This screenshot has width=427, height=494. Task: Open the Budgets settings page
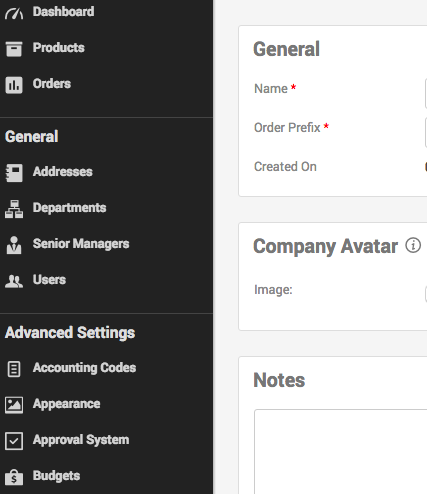click(56, 476)
